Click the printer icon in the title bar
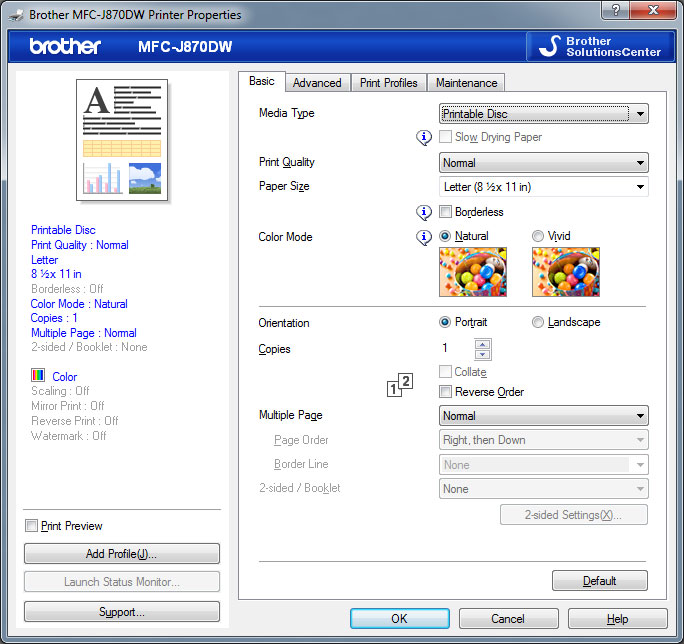Screen dimensions: 684x644 pos(16,15)
